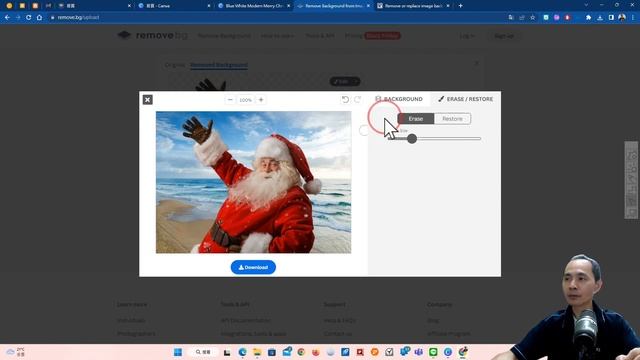Zoom out with the minus button
The width and height of the screenshot is (640, 360).
pyautogui.click(x=230, y=100)
